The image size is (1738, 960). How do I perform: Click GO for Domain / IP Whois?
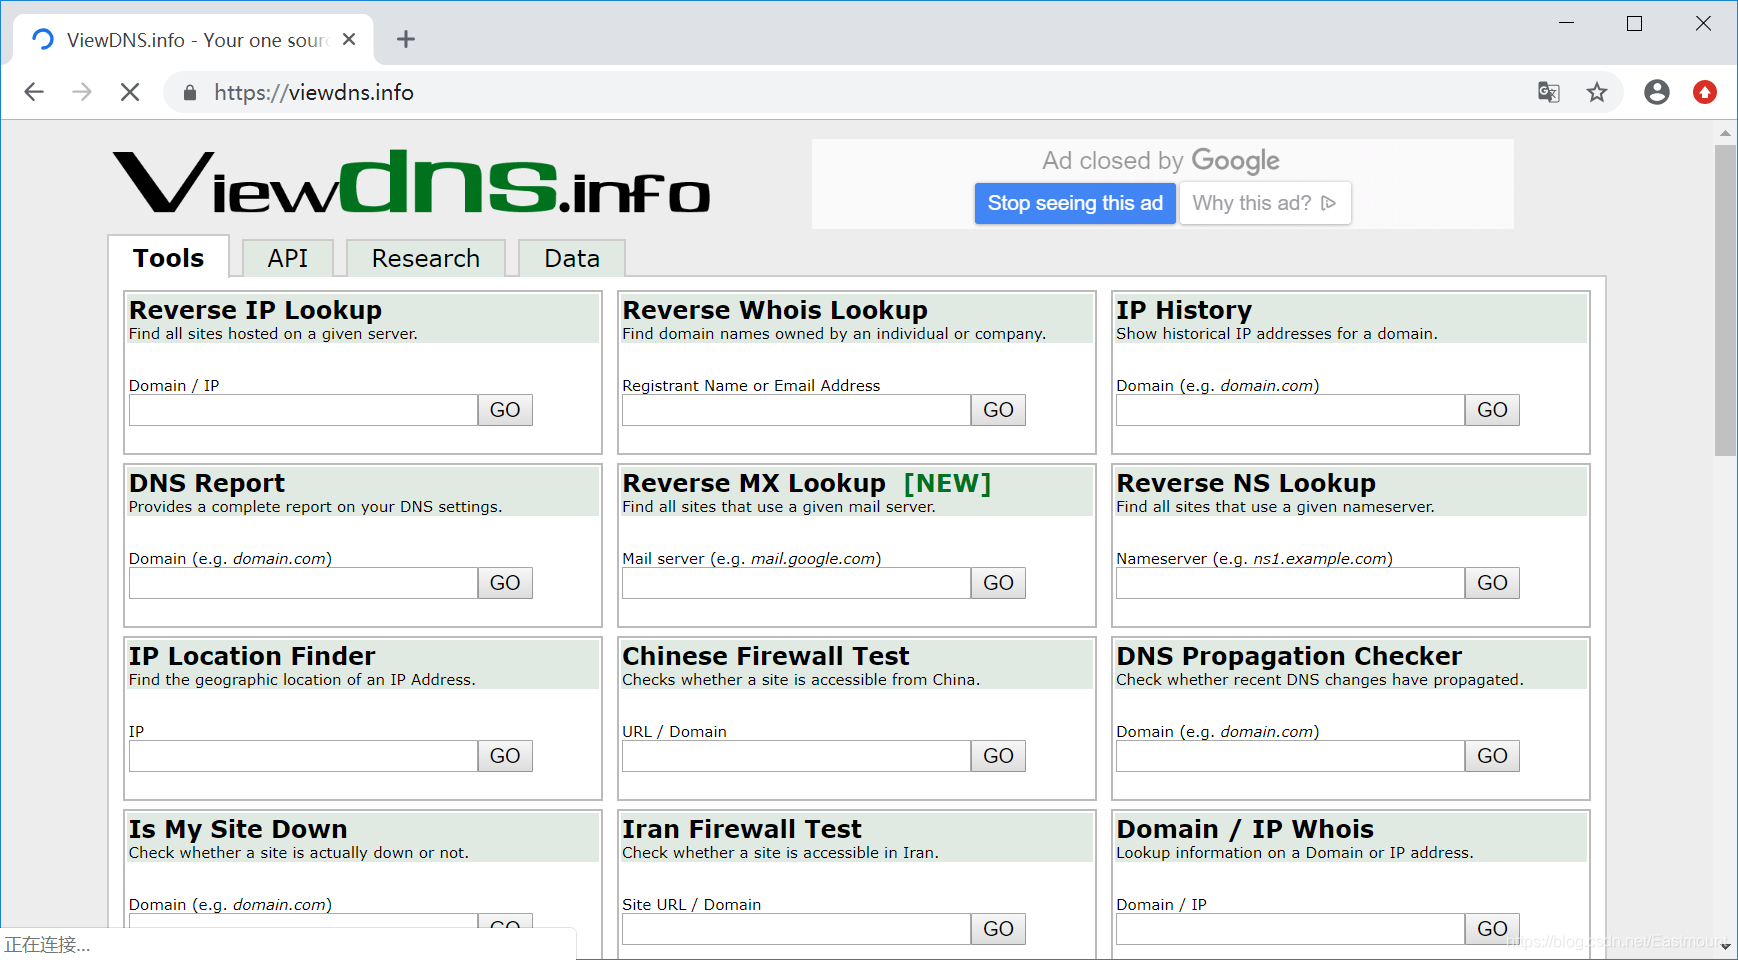pyautogui.click(x=1492, y=929)
